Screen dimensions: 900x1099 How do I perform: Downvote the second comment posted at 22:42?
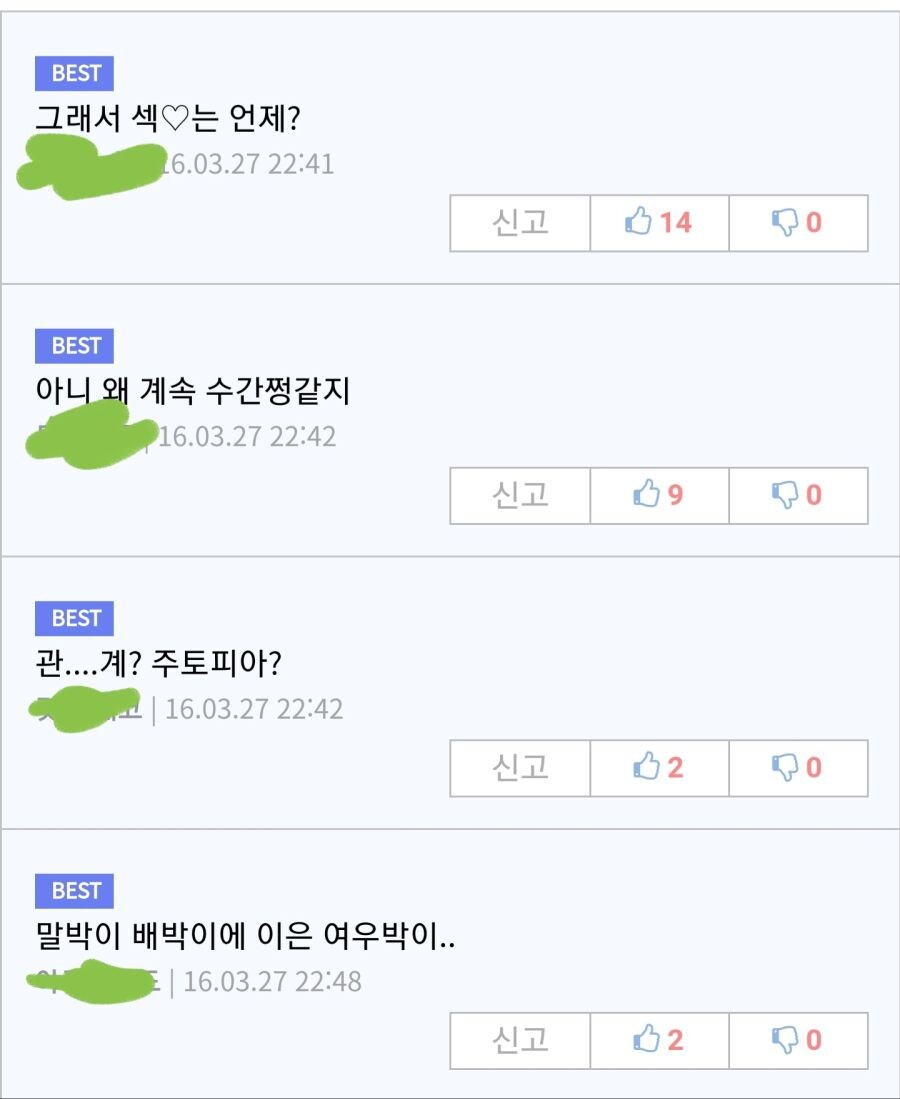click(x=798, y=496)
